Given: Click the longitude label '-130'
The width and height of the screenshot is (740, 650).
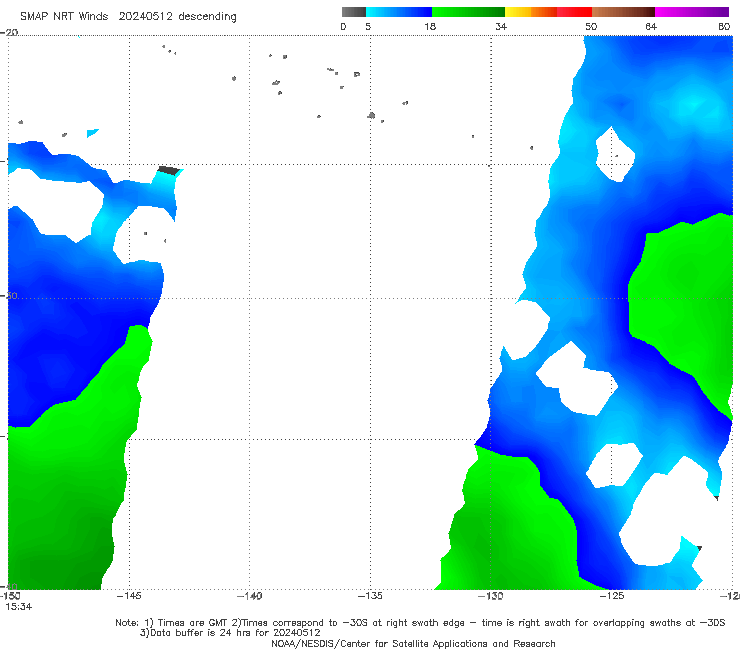Looking at the screenshot, I should click(490, 596).
